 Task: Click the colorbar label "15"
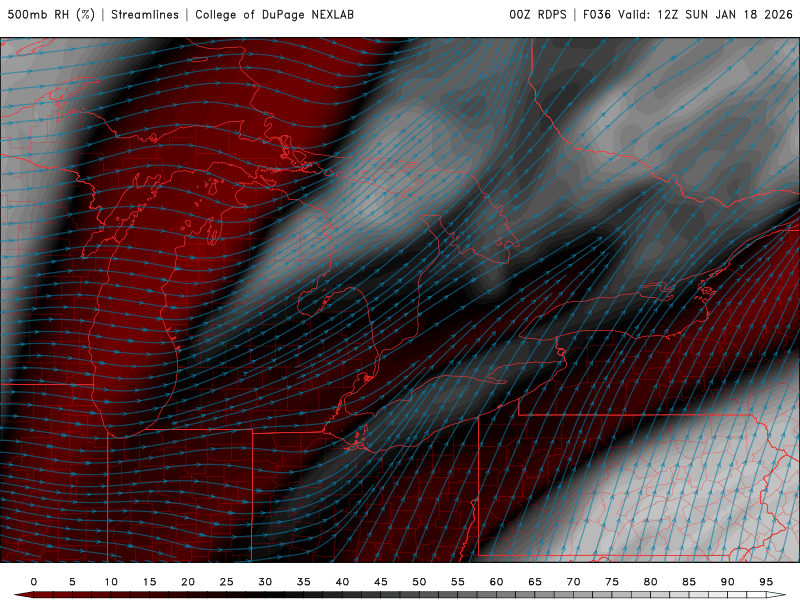(149, 582)
